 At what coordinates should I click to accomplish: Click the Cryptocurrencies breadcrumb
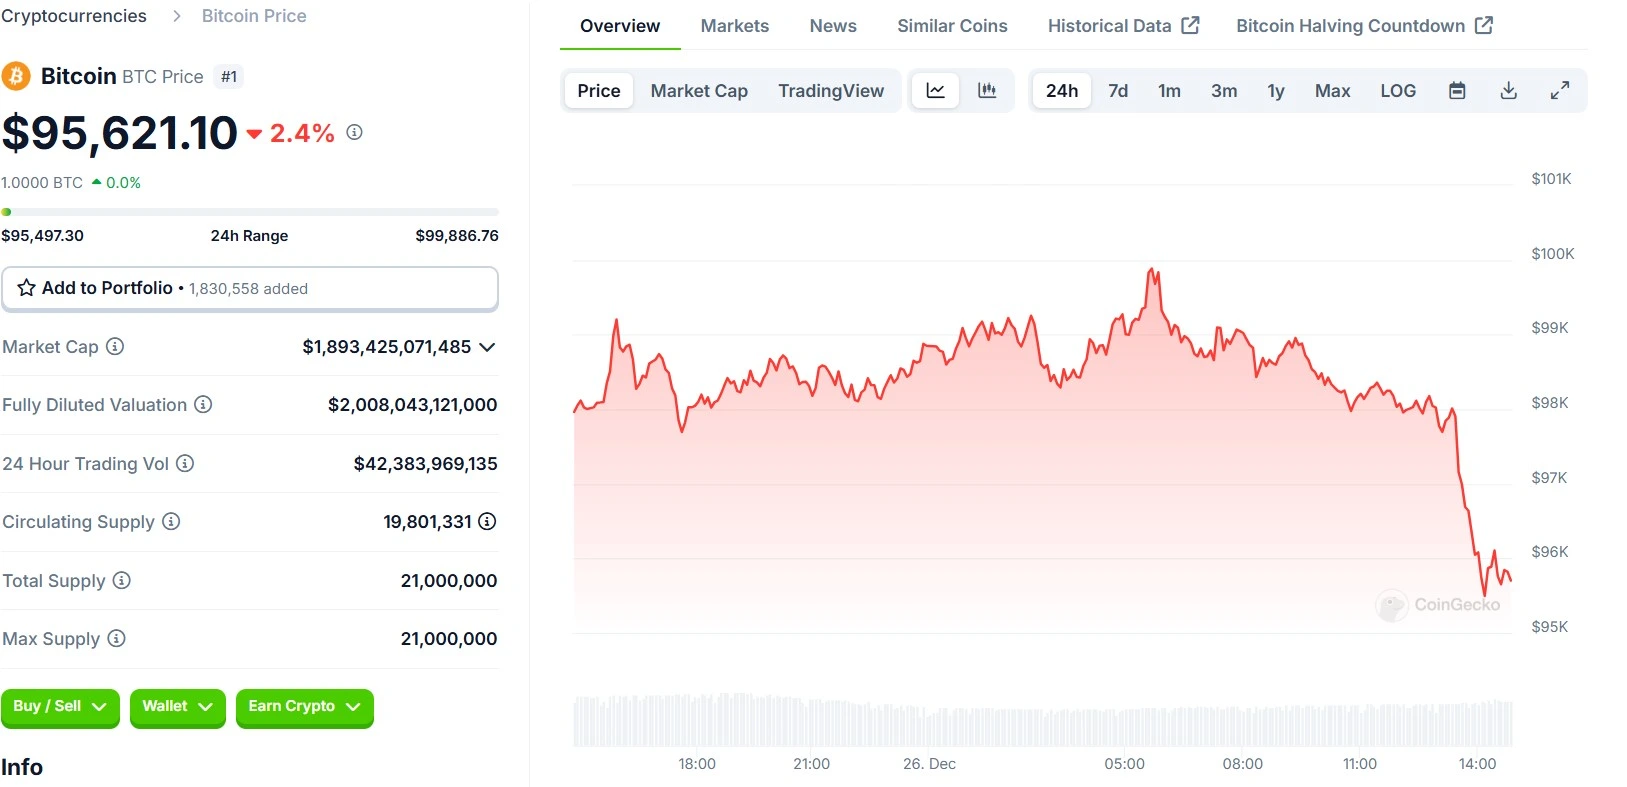click(x=74, y=16)
